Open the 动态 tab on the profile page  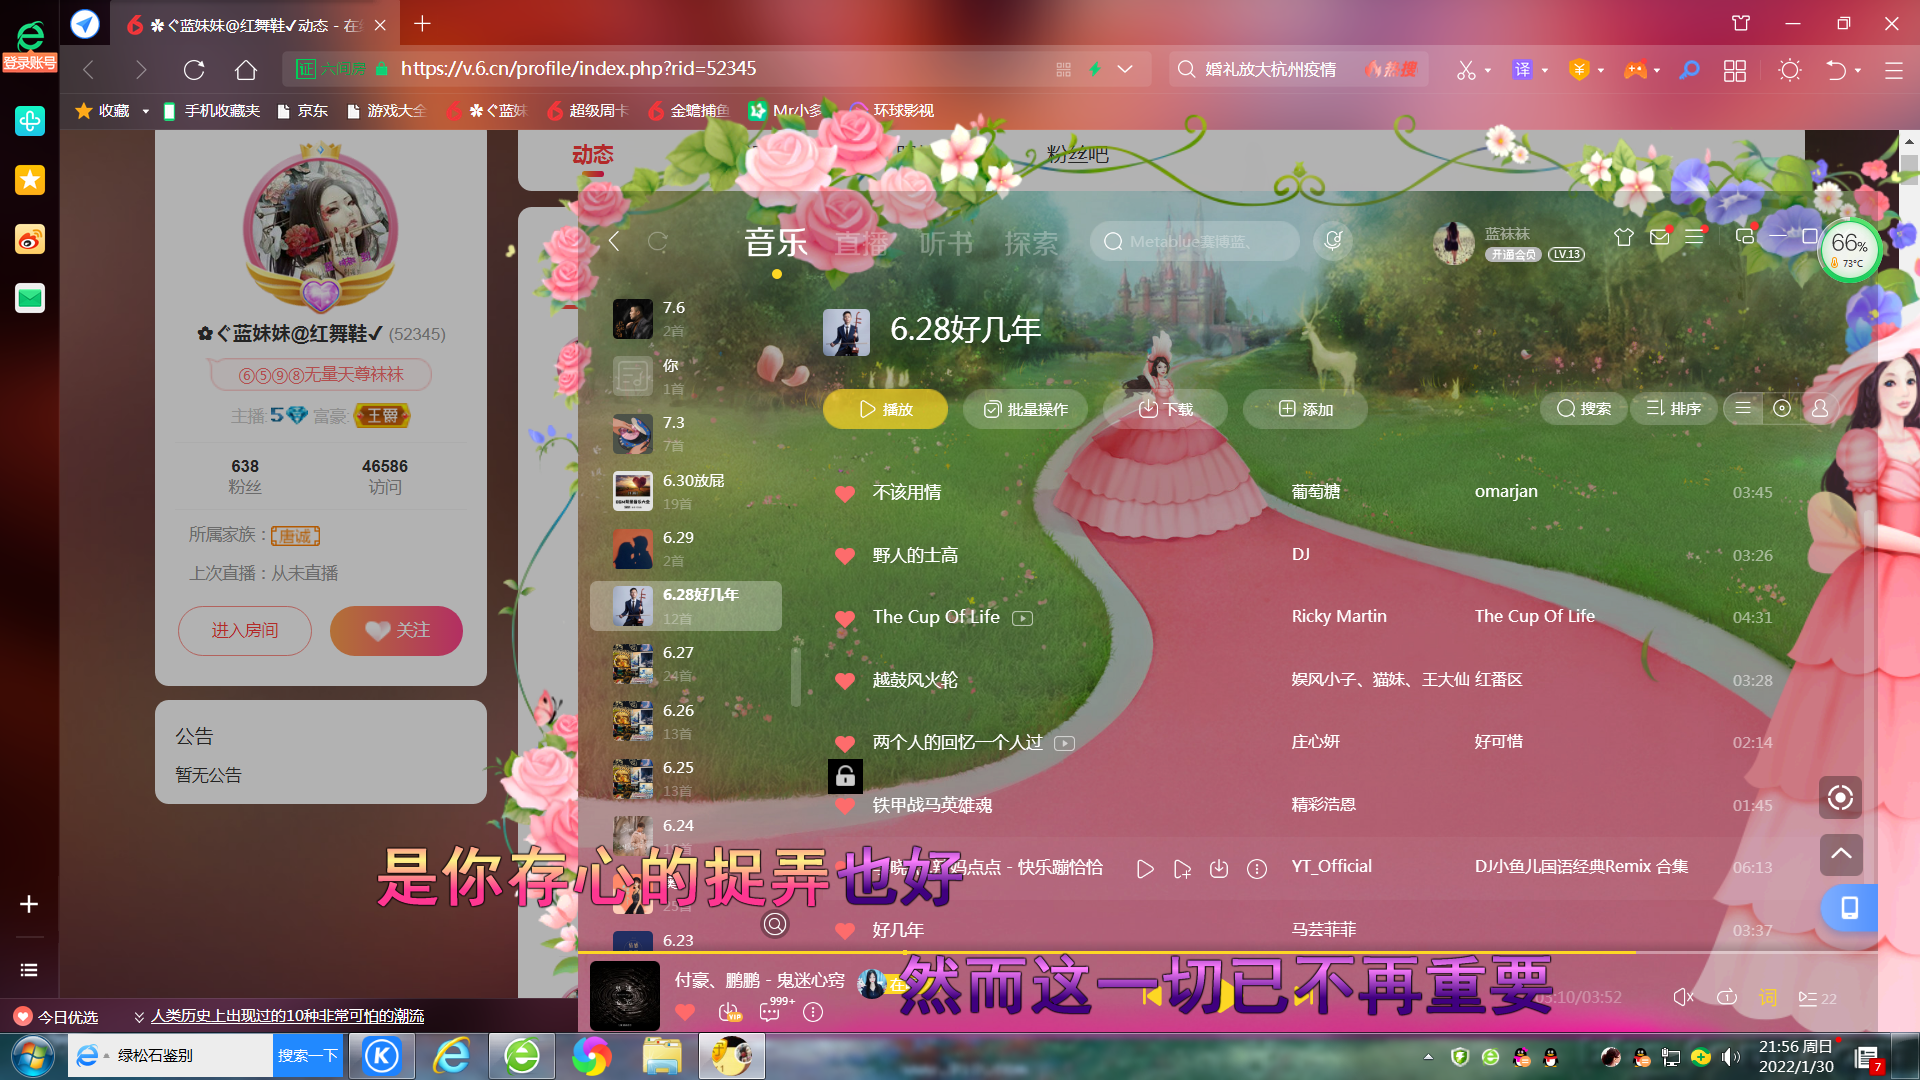tap(593, 155)
